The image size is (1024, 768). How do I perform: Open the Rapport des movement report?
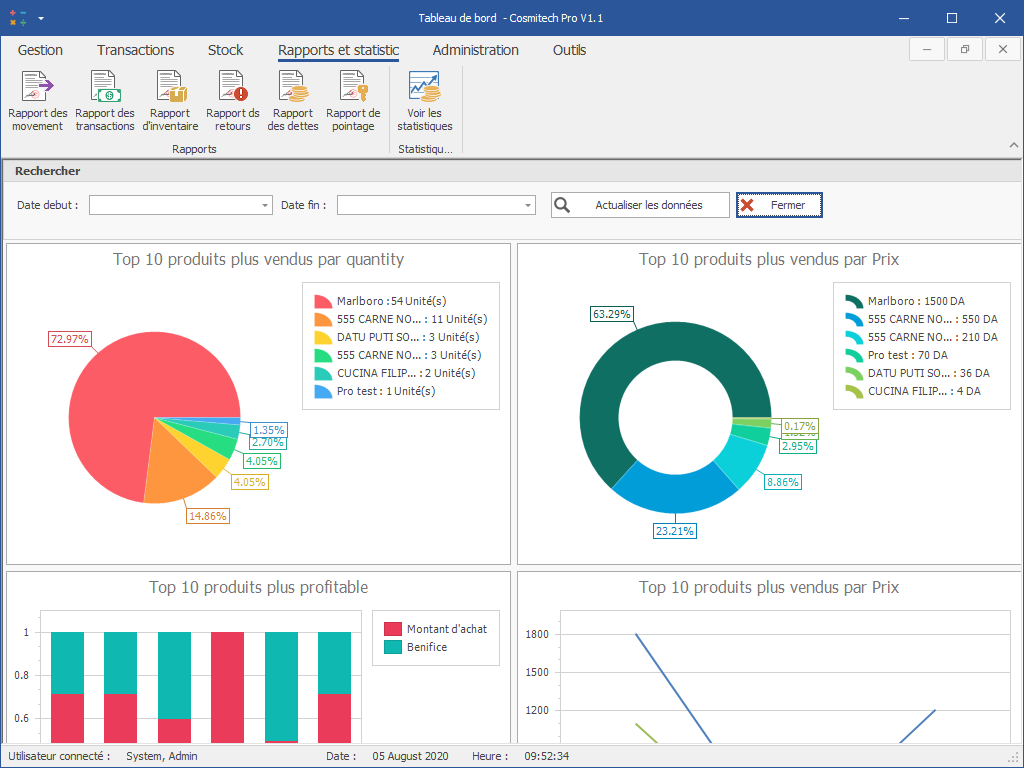point(37,101)
